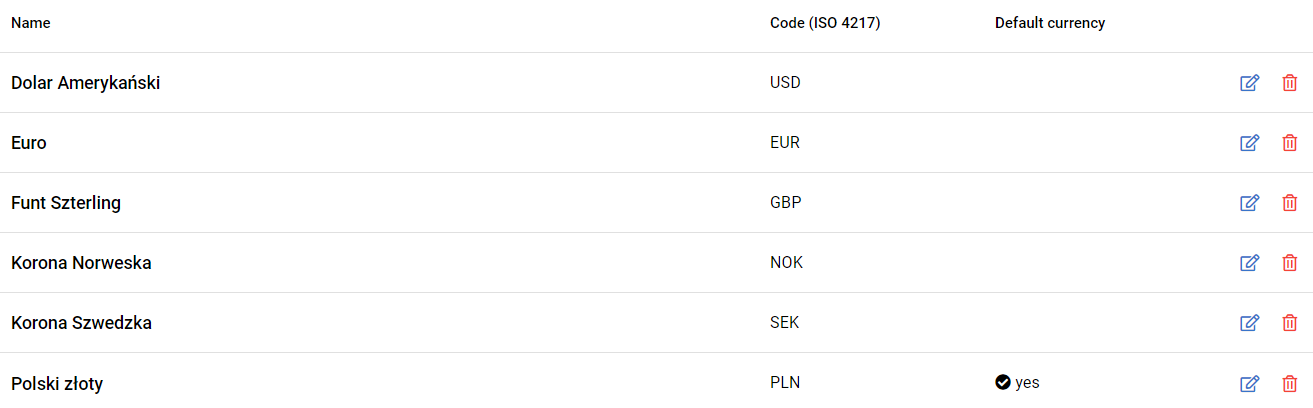Click the USD currency code
This screenshot has width=1313, height=408.
click(785, 83)
